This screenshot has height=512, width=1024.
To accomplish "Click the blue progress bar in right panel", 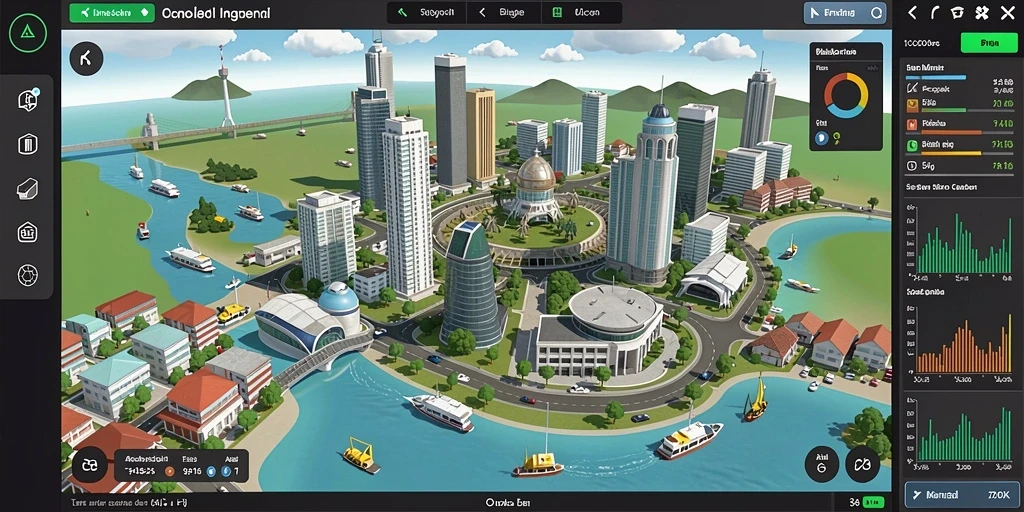I will 935,78.
